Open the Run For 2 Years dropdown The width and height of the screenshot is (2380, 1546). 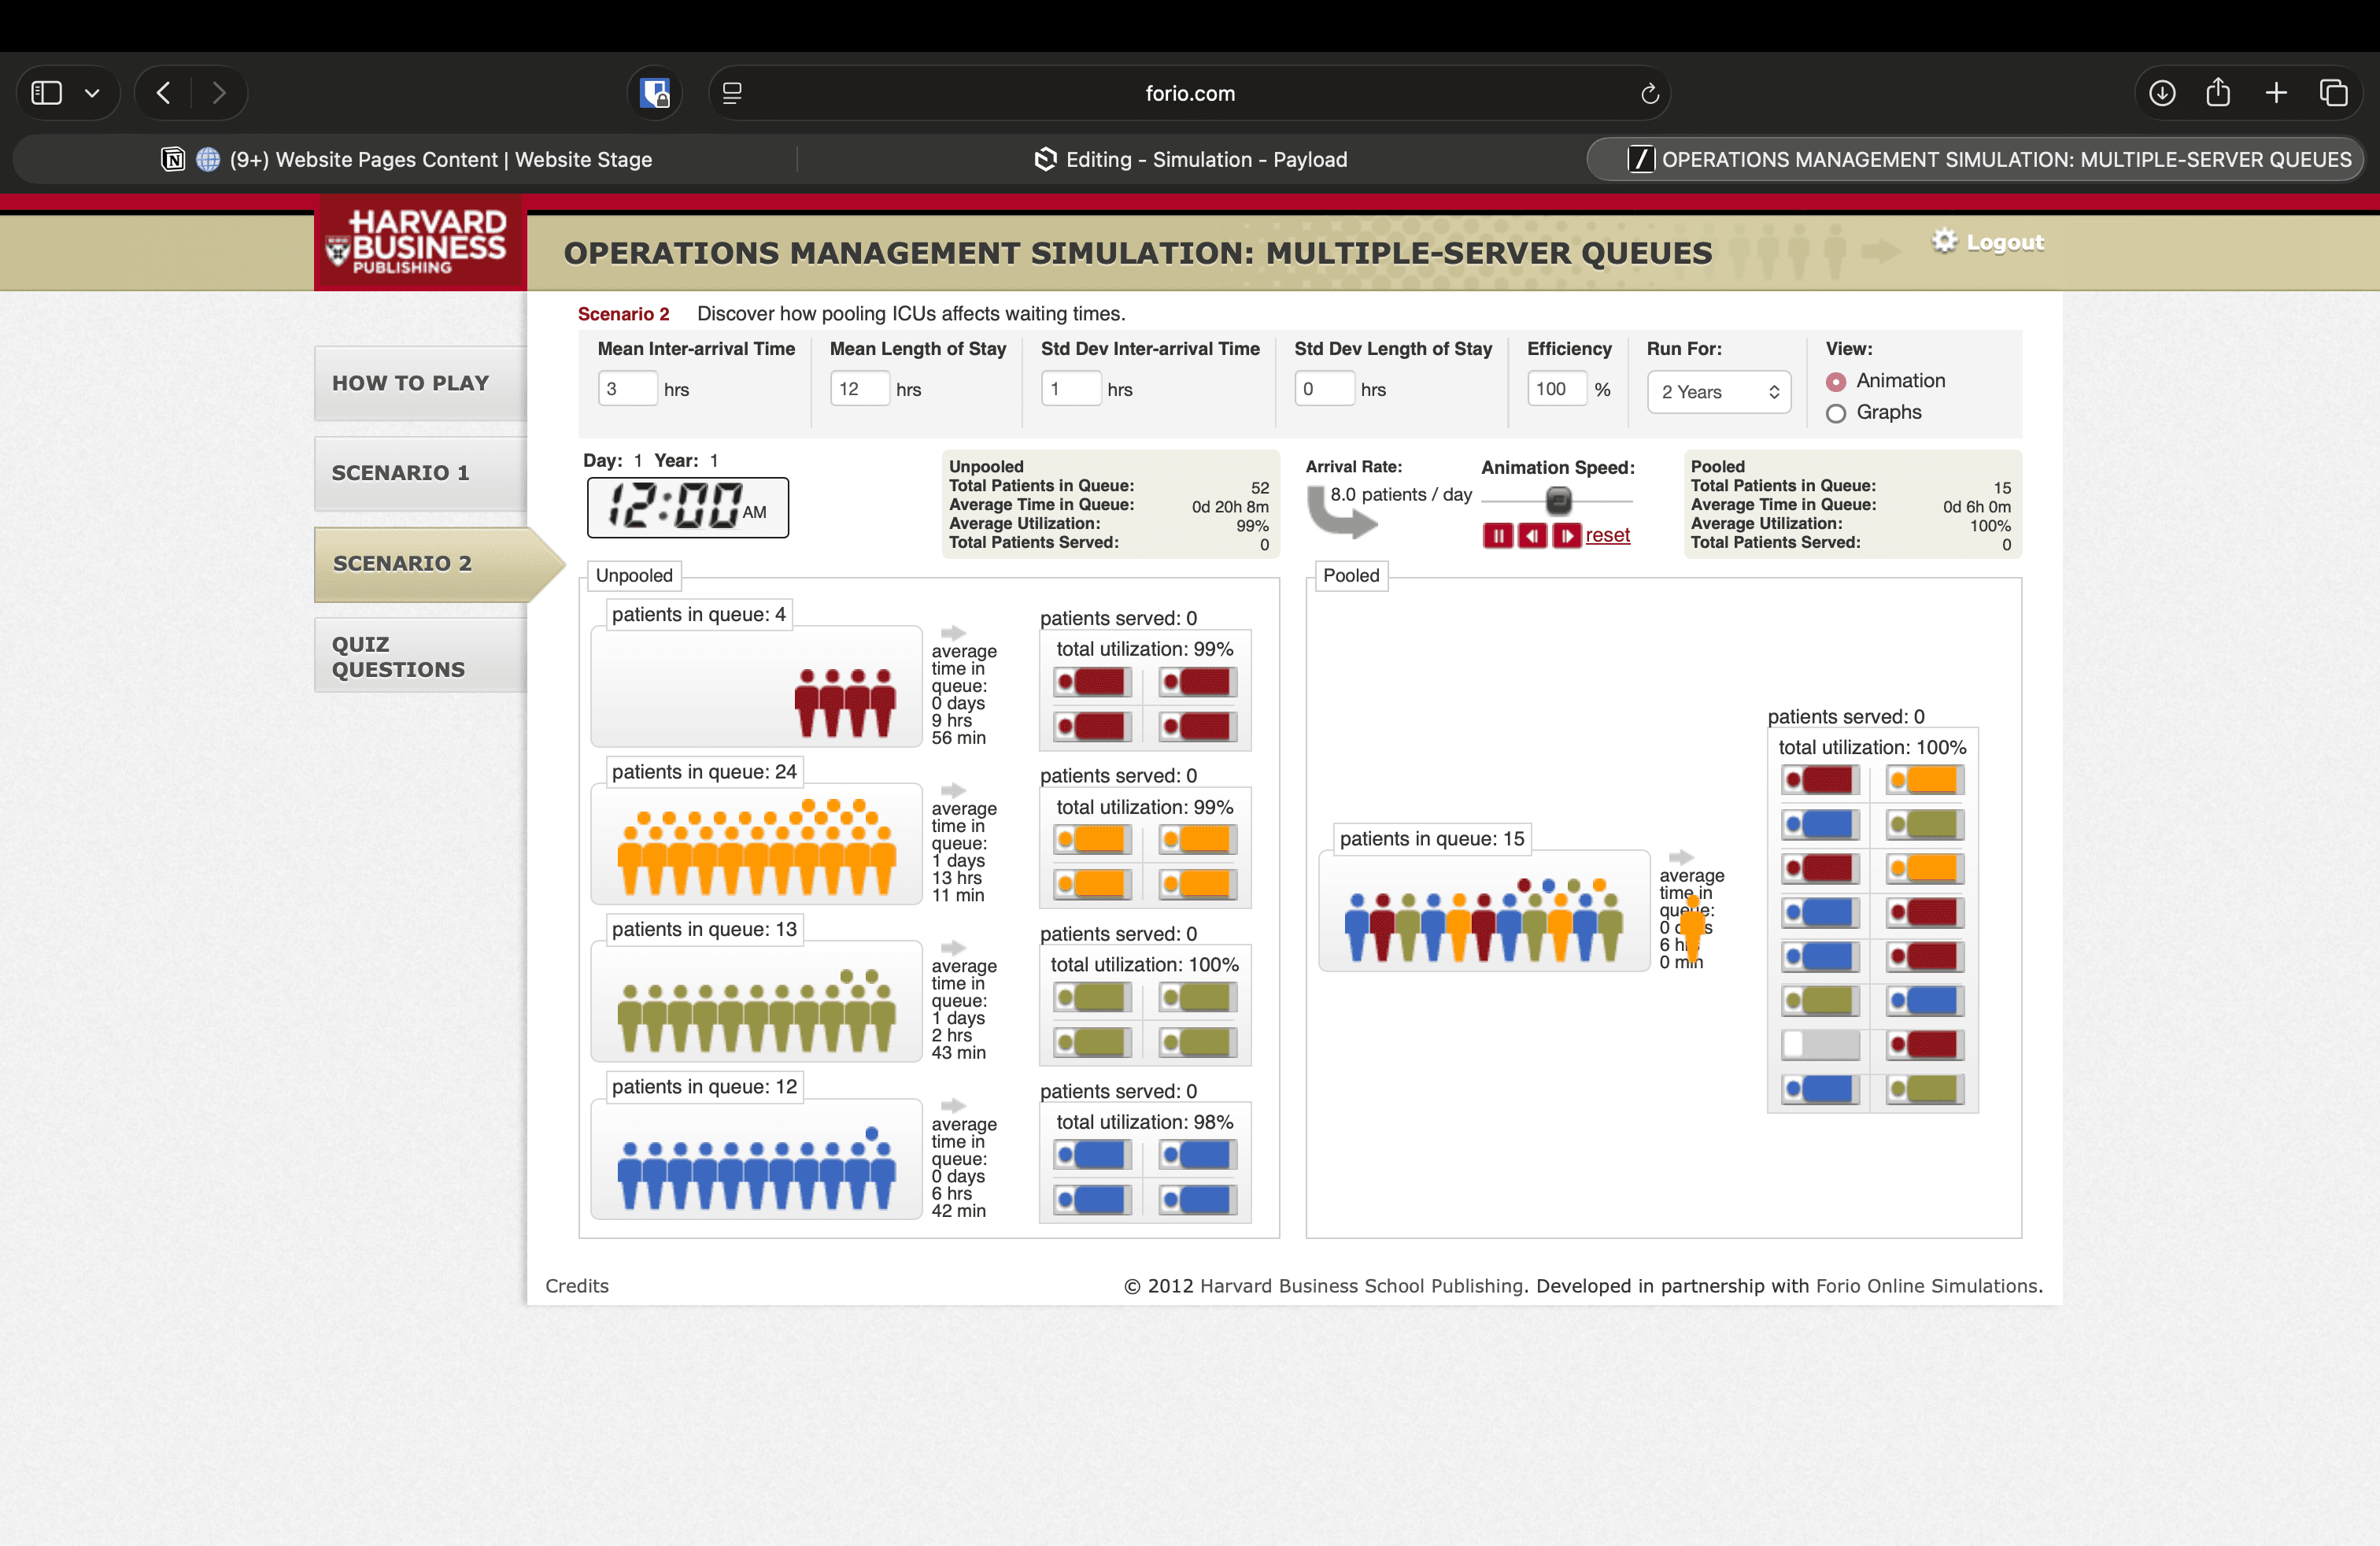[x=1718, y=392]
